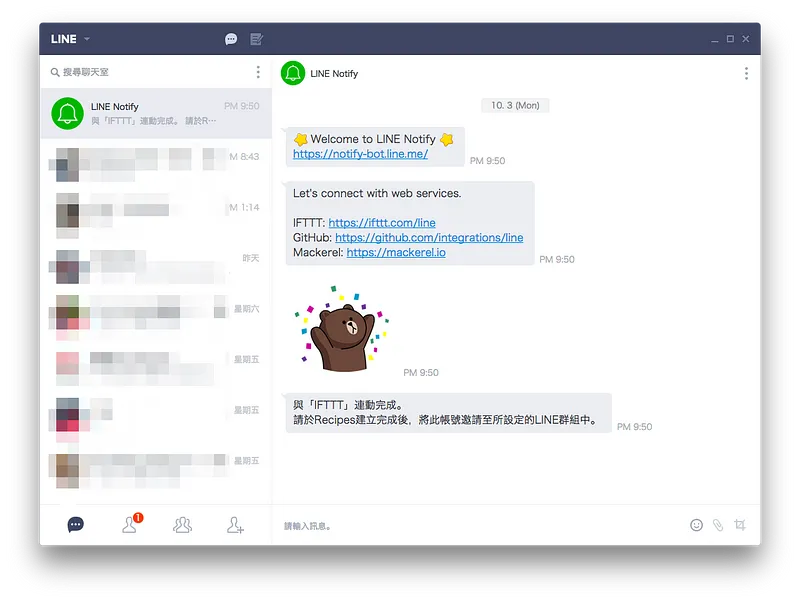The width and height of the screenshot is (800, 602).
Task: Click the chat bubble icon in title bar
Action: 231,39
